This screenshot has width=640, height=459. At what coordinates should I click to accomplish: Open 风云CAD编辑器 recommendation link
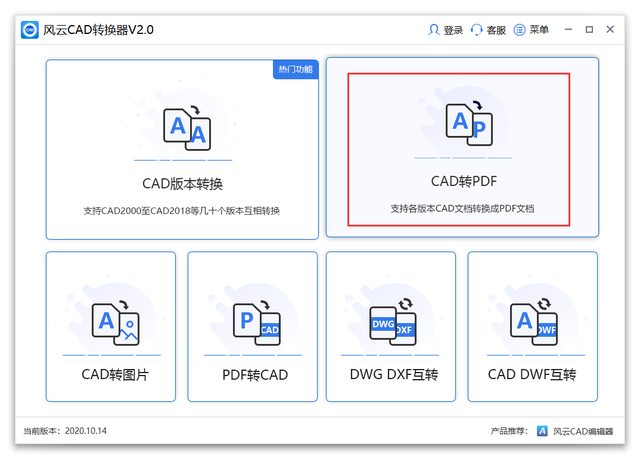click(583, 431)
